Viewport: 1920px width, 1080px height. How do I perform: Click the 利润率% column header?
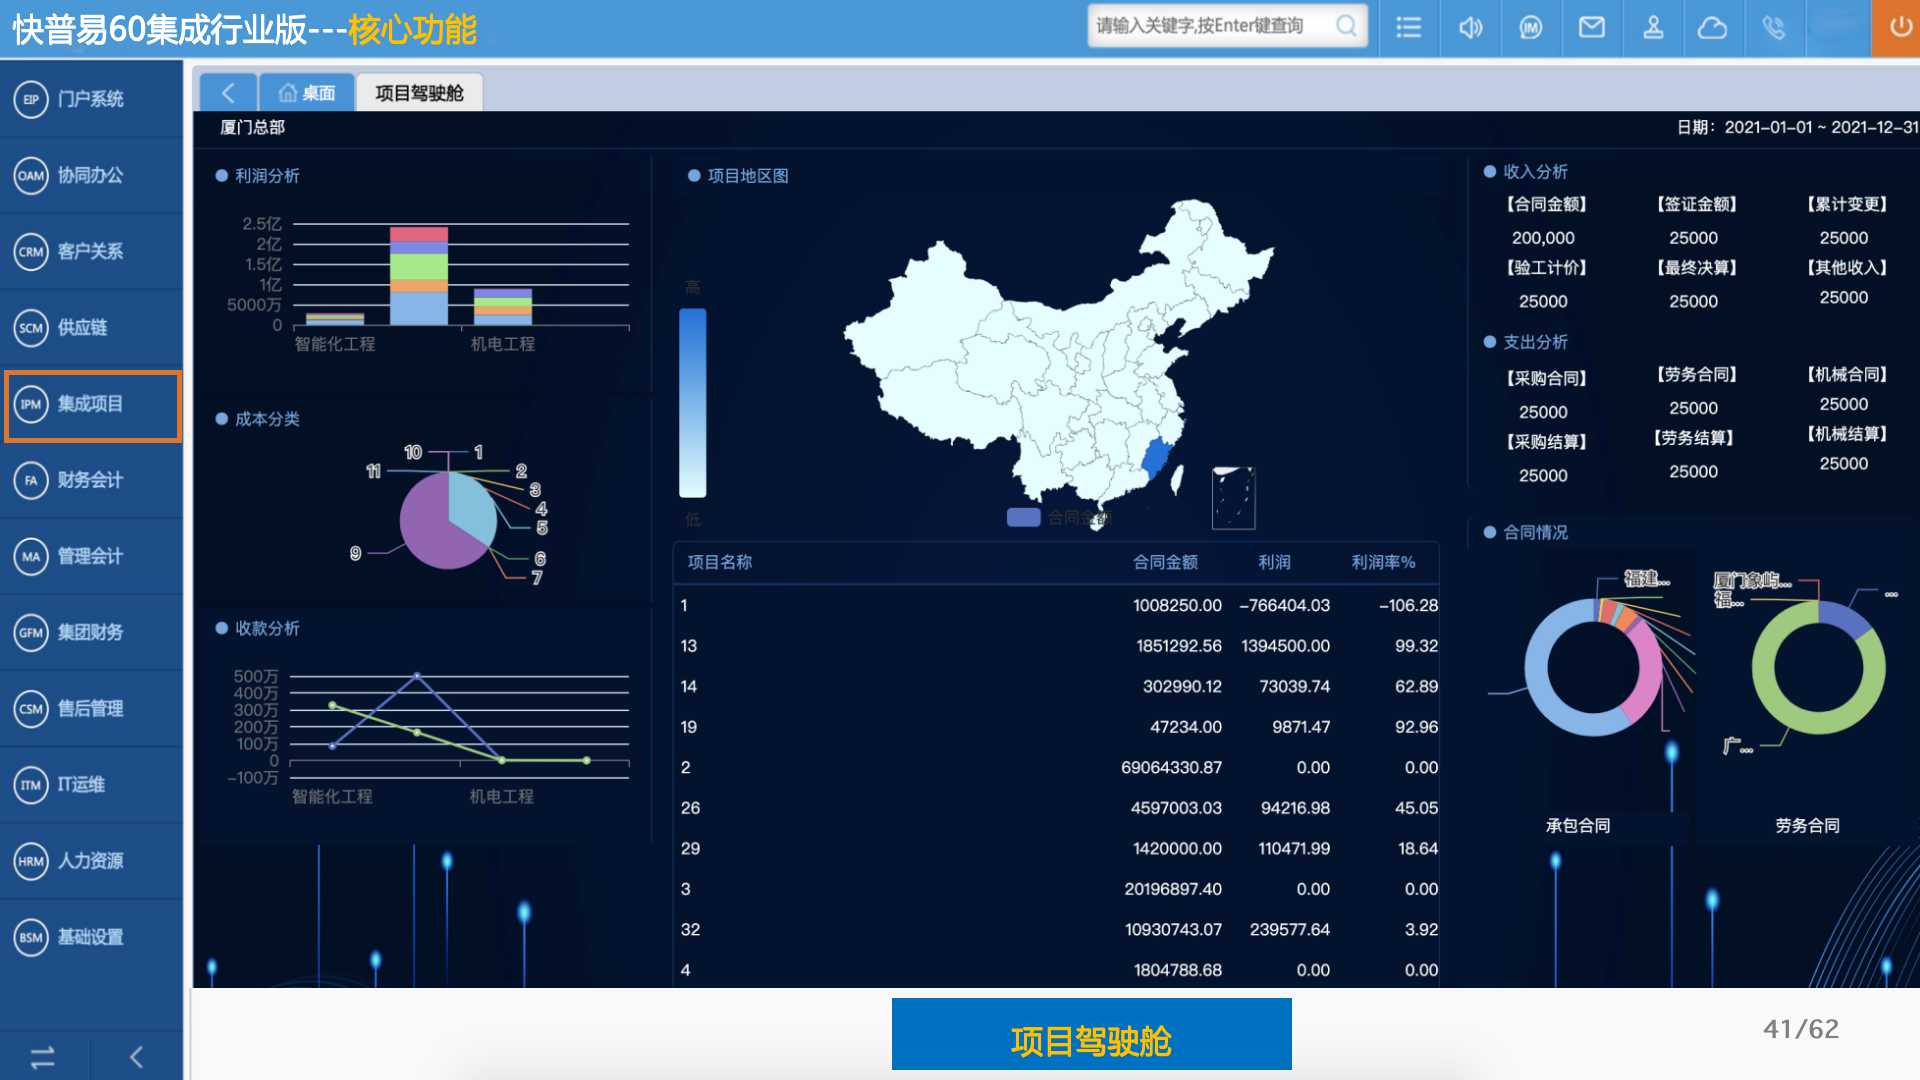tap(1383, 562)
